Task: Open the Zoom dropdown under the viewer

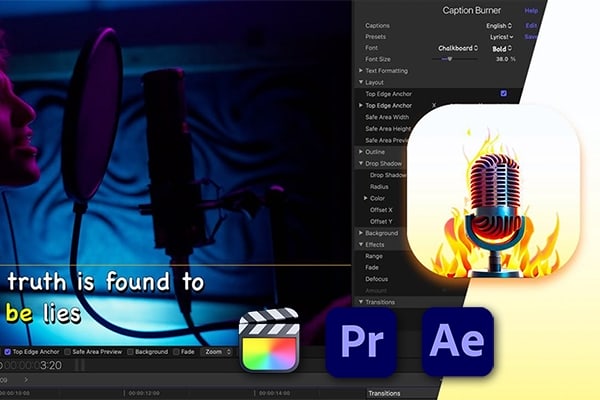Action: pos(217,352)
